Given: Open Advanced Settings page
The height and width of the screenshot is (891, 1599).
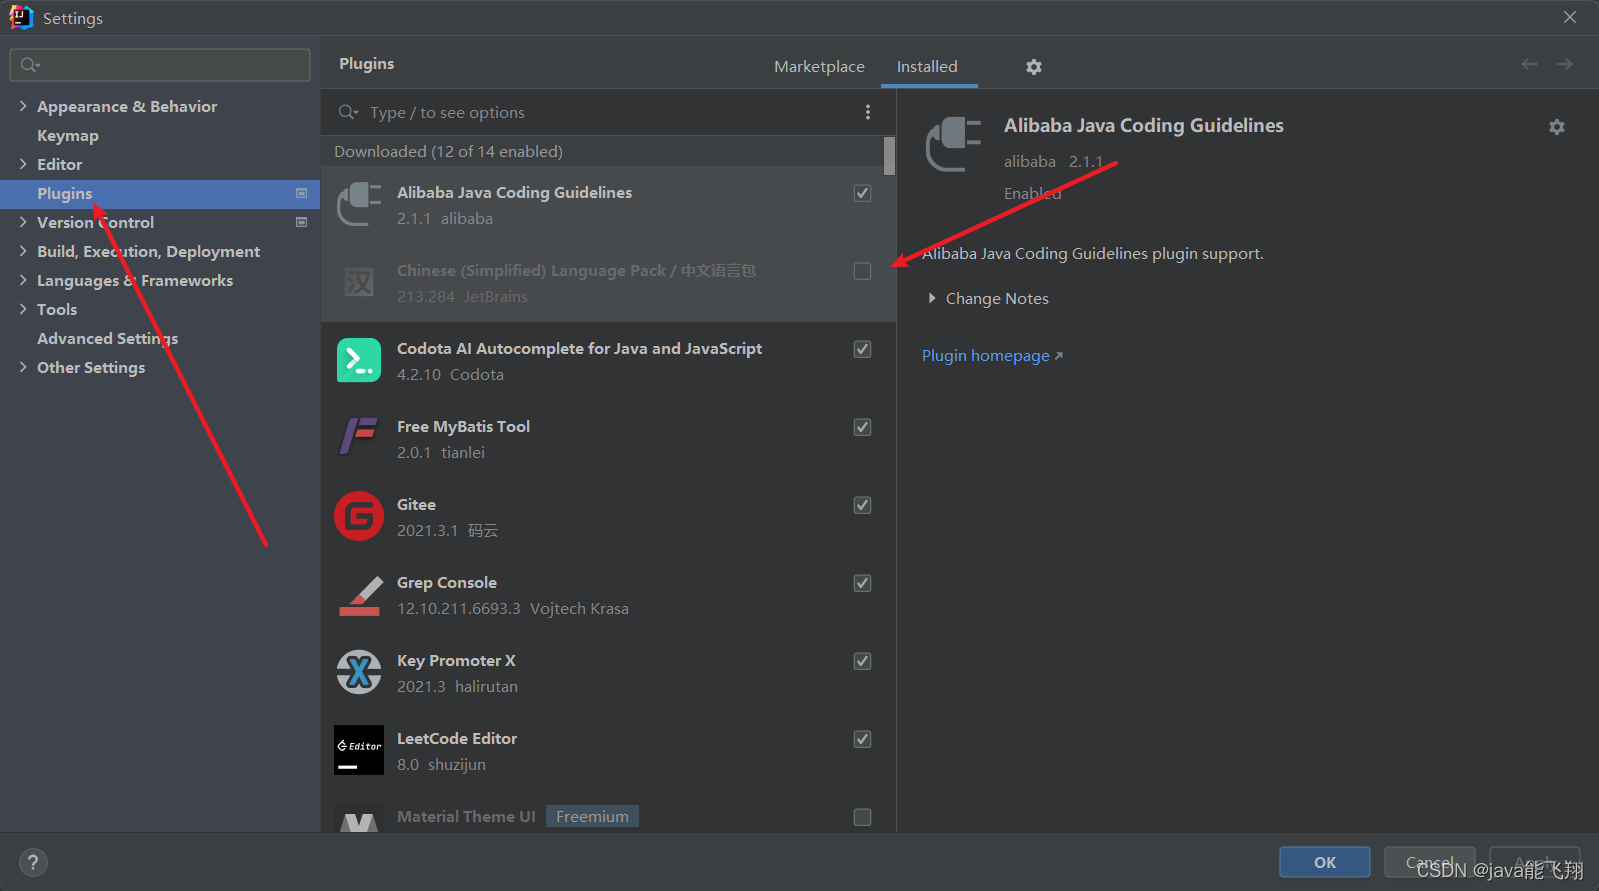Looking at the screenshot, I should coord(108,338).
